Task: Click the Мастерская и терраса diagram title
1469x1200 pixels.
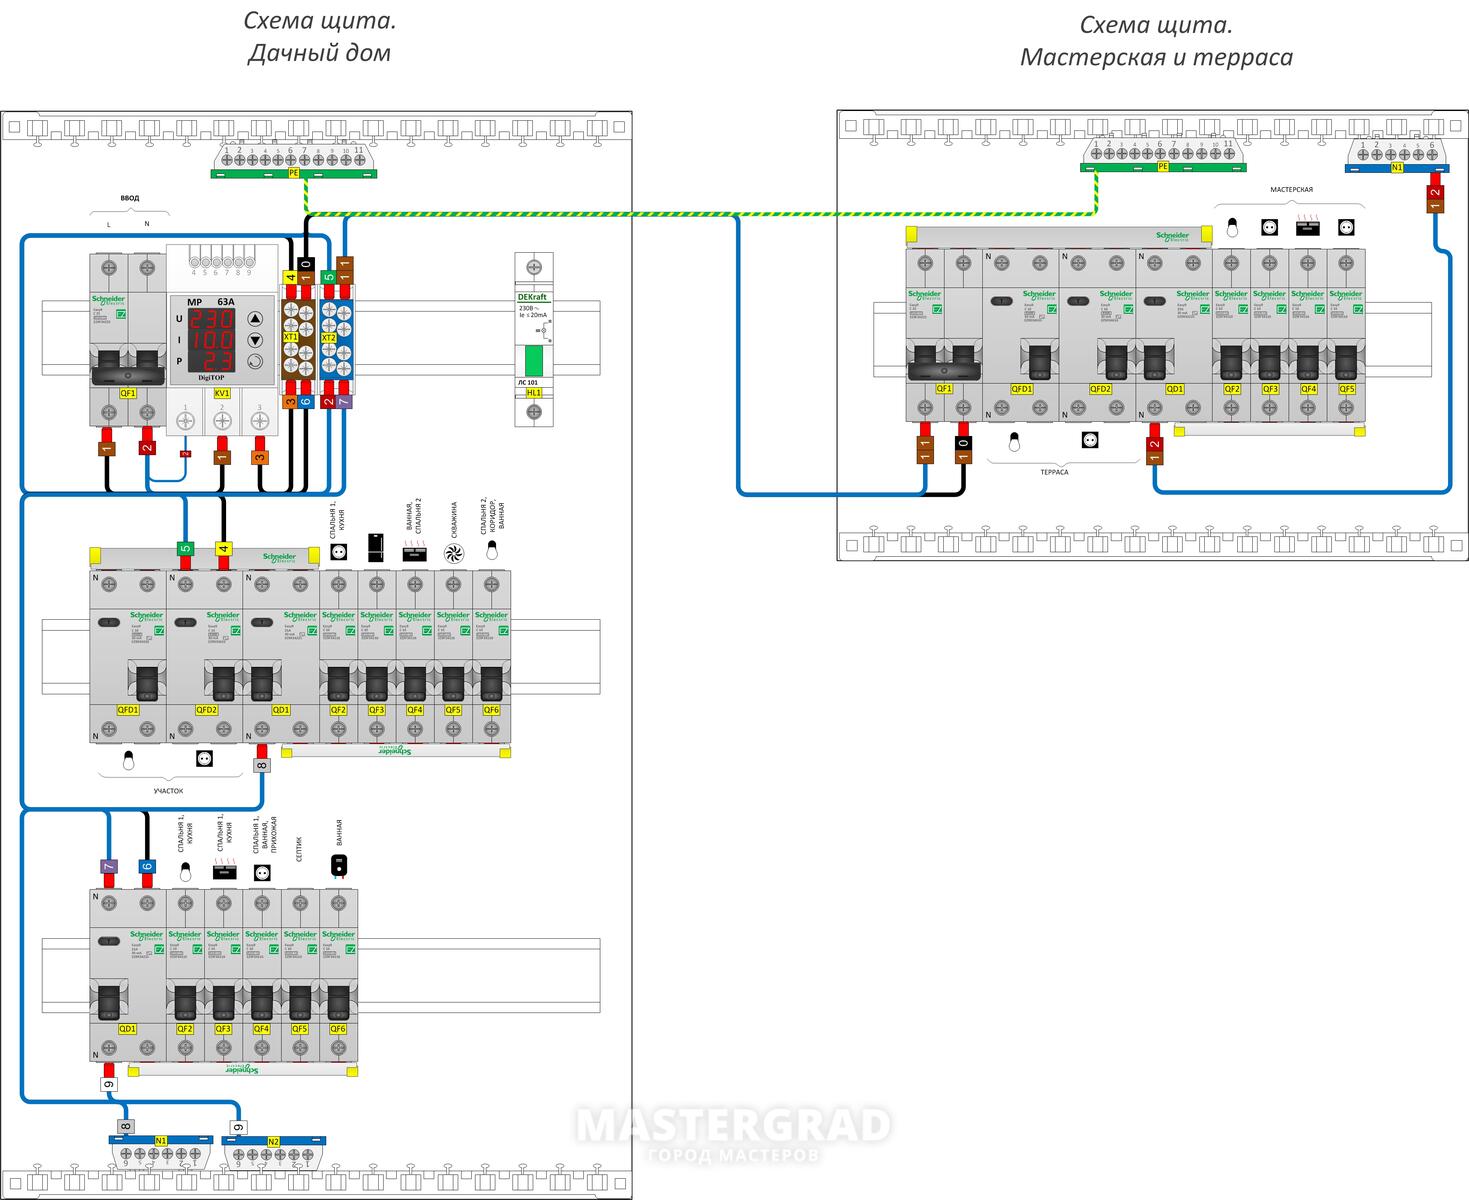Action: (x=1156, y=57)
